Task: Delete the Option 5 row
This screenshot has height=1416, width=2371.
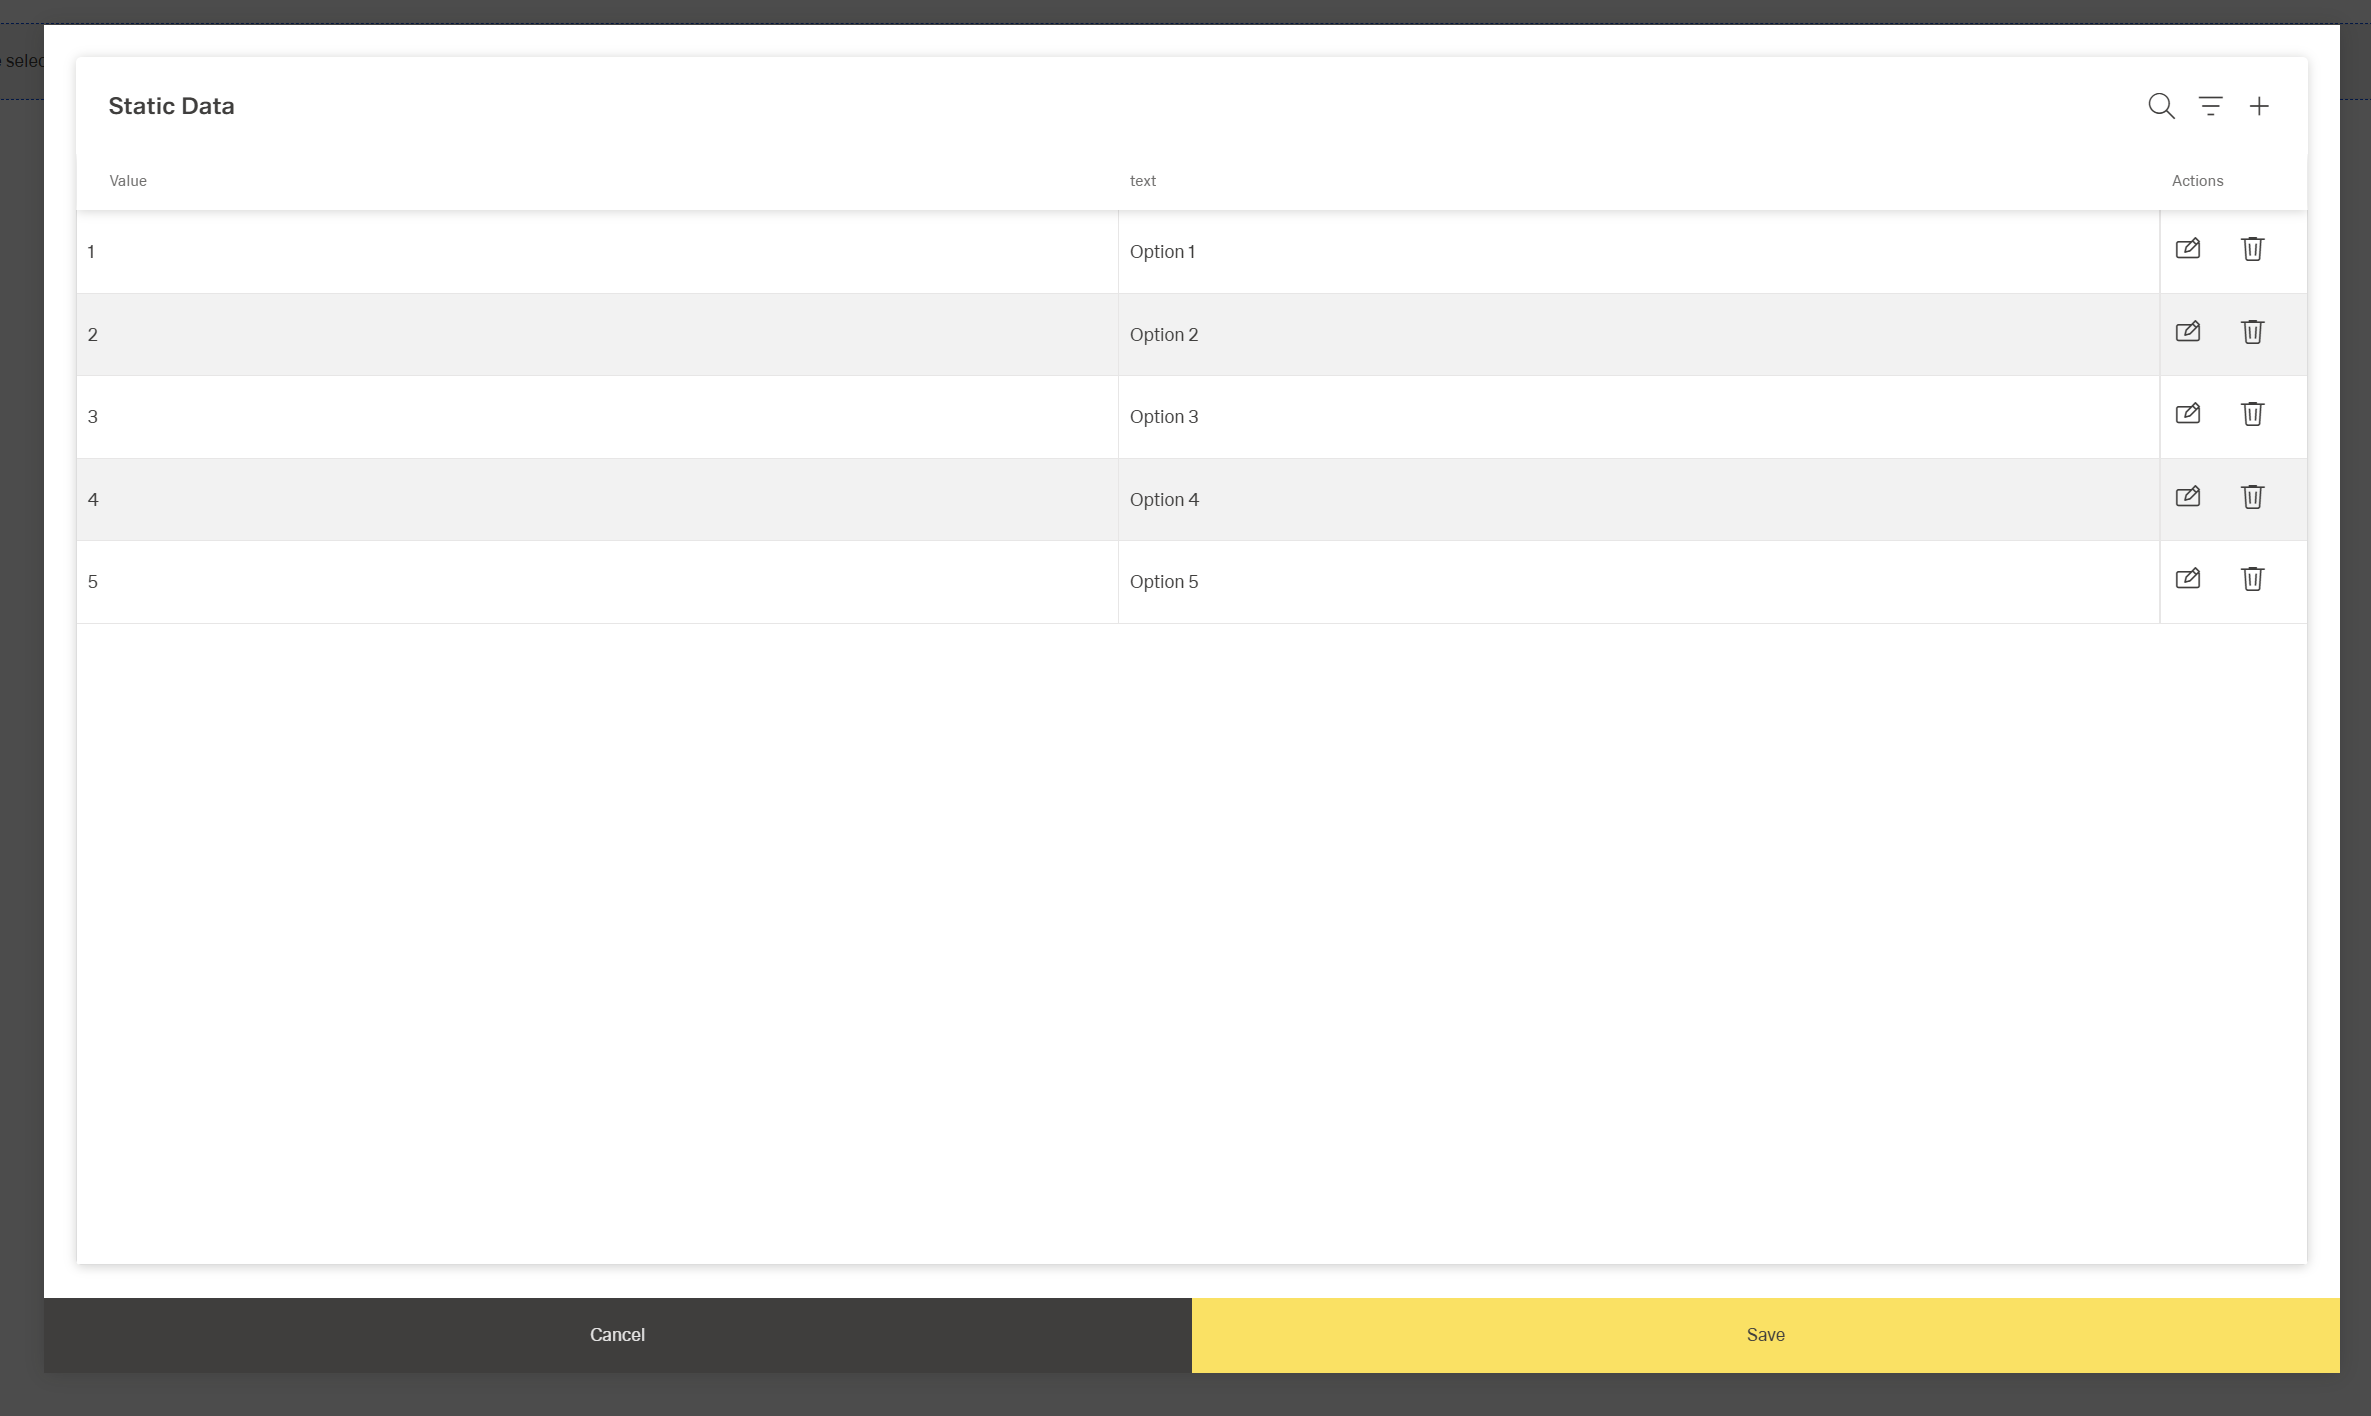Action: (2252, 578)
